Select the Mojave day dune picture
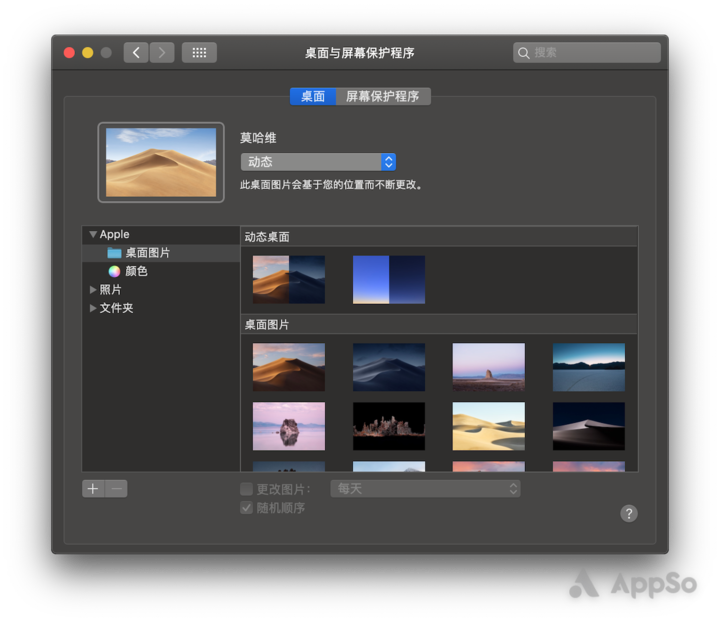The image size is (720, 622). tap(289, 367)
